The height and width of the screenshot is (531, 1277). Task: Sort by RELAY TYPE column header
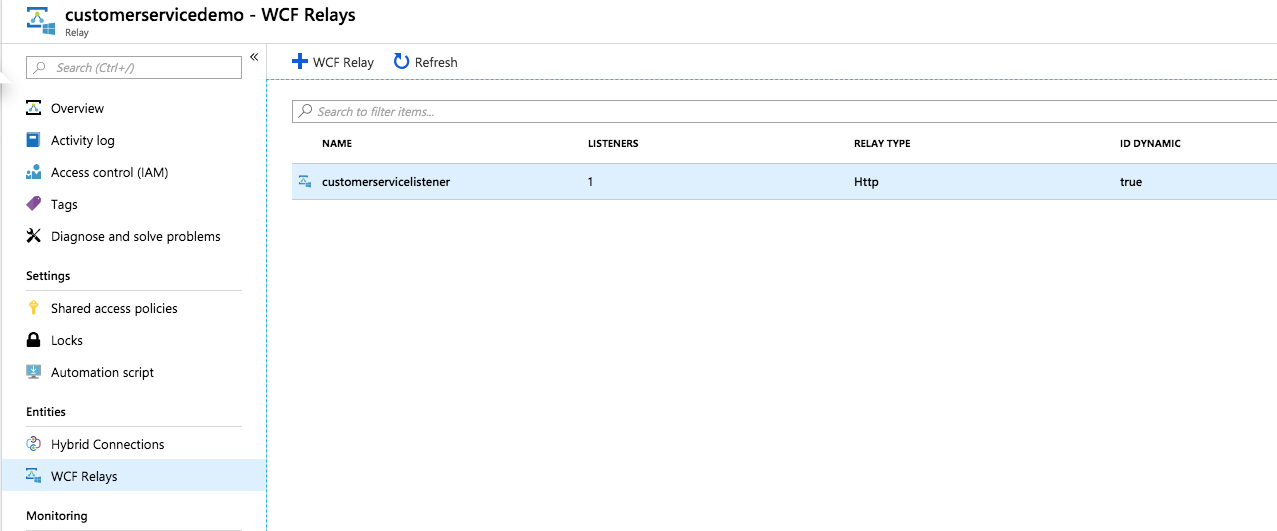pos(882,144)
